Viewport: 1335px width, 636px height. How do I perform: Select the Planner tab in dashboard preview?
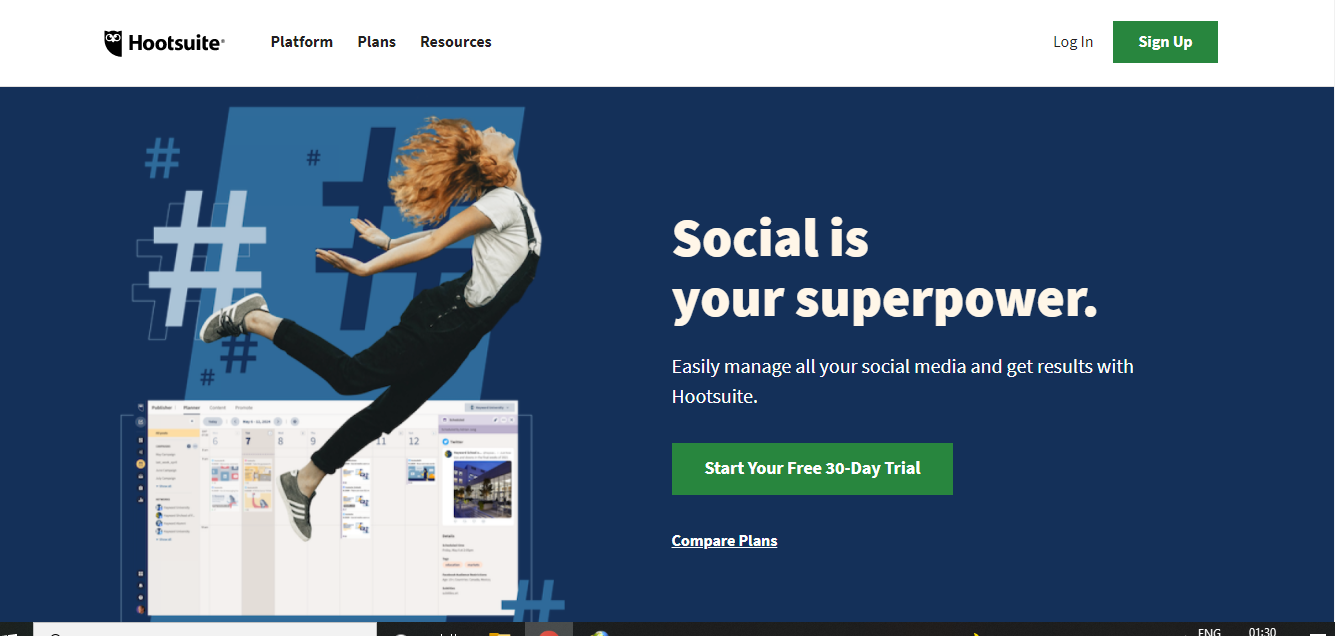pyautogui.click(x=191, y=408)
